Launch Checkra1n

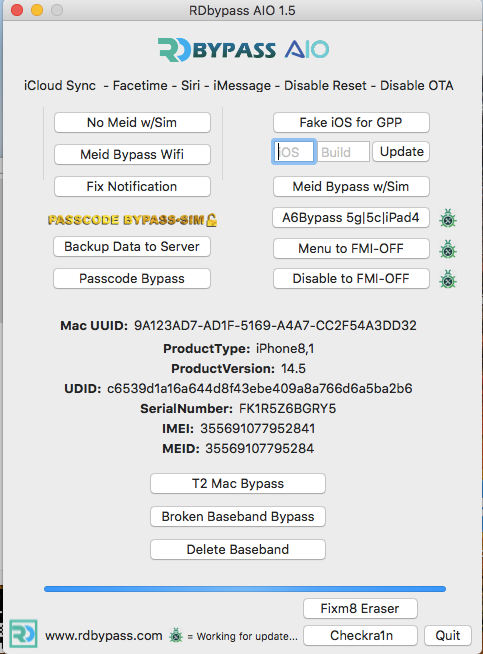click(x=360, y=636)
